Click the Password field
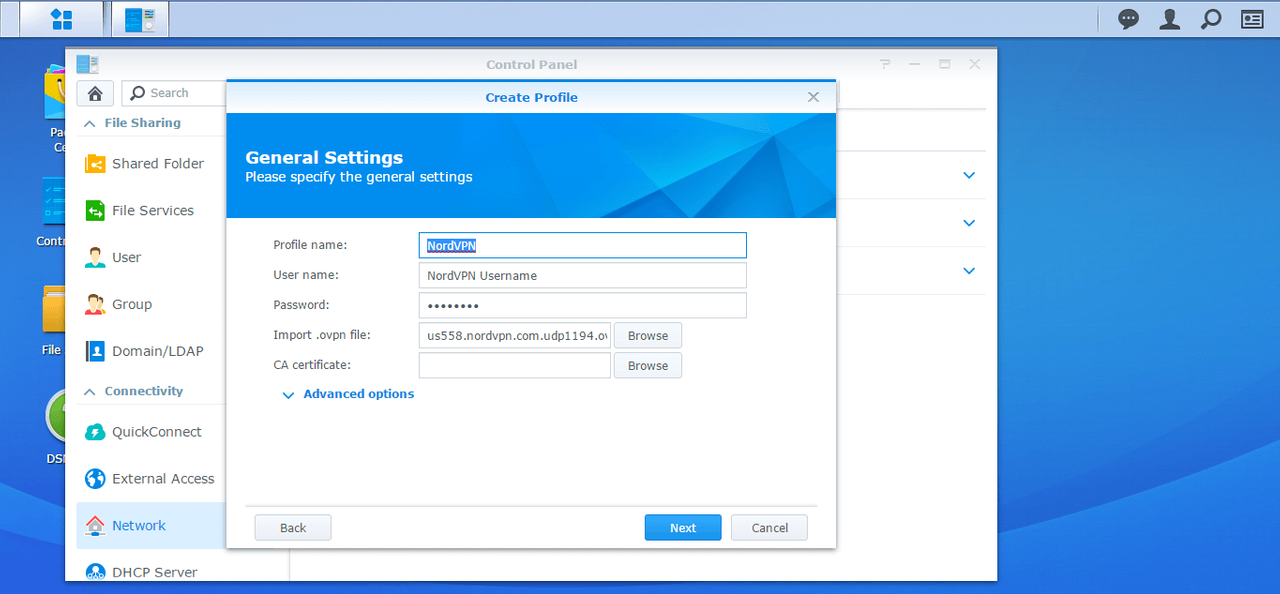The width and height of the screenshot is (1280, 594). pos(583,305)
